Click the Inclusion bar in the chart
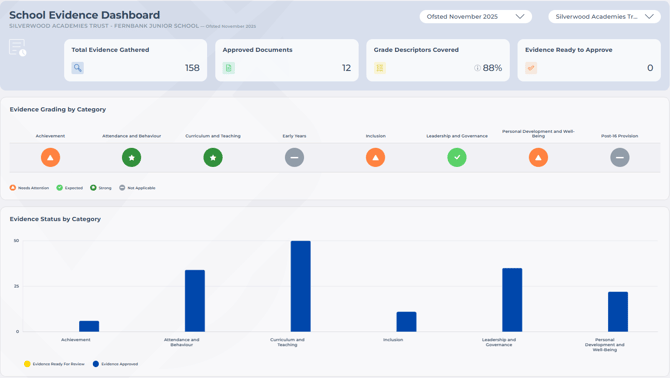 [406, 322]
